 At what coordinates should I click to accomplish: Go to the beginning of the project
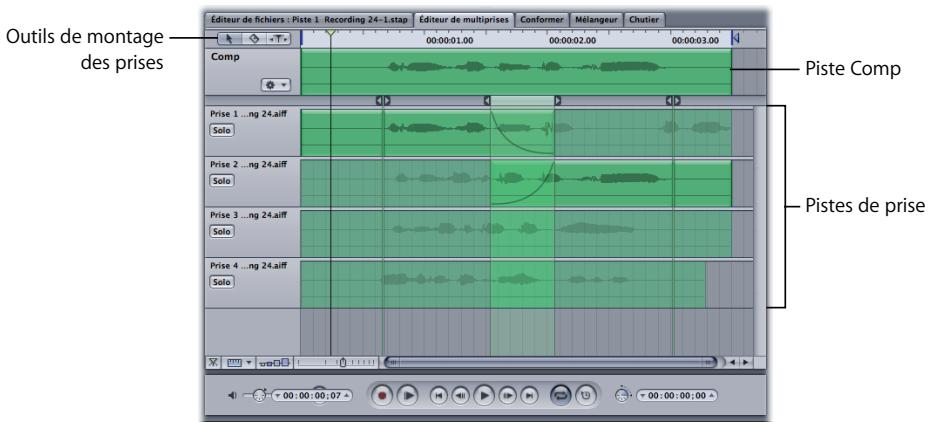point(438,395)
